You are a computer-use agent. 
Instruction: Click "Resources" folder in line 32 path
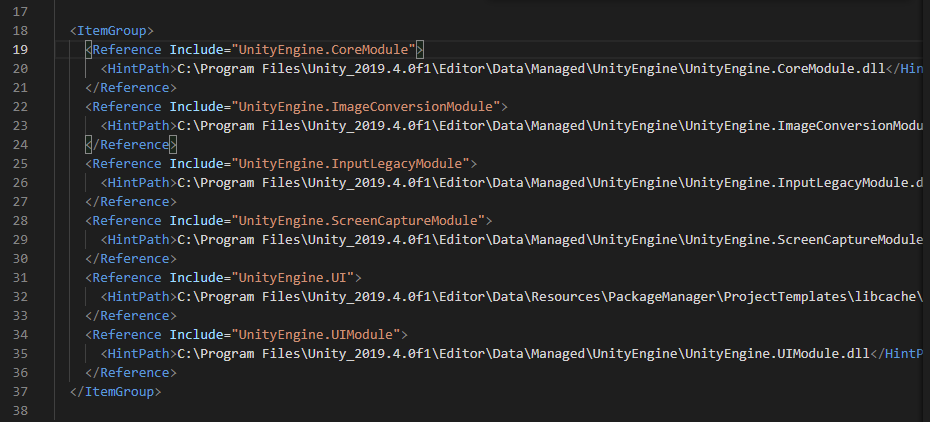click(x=566, y=296)
